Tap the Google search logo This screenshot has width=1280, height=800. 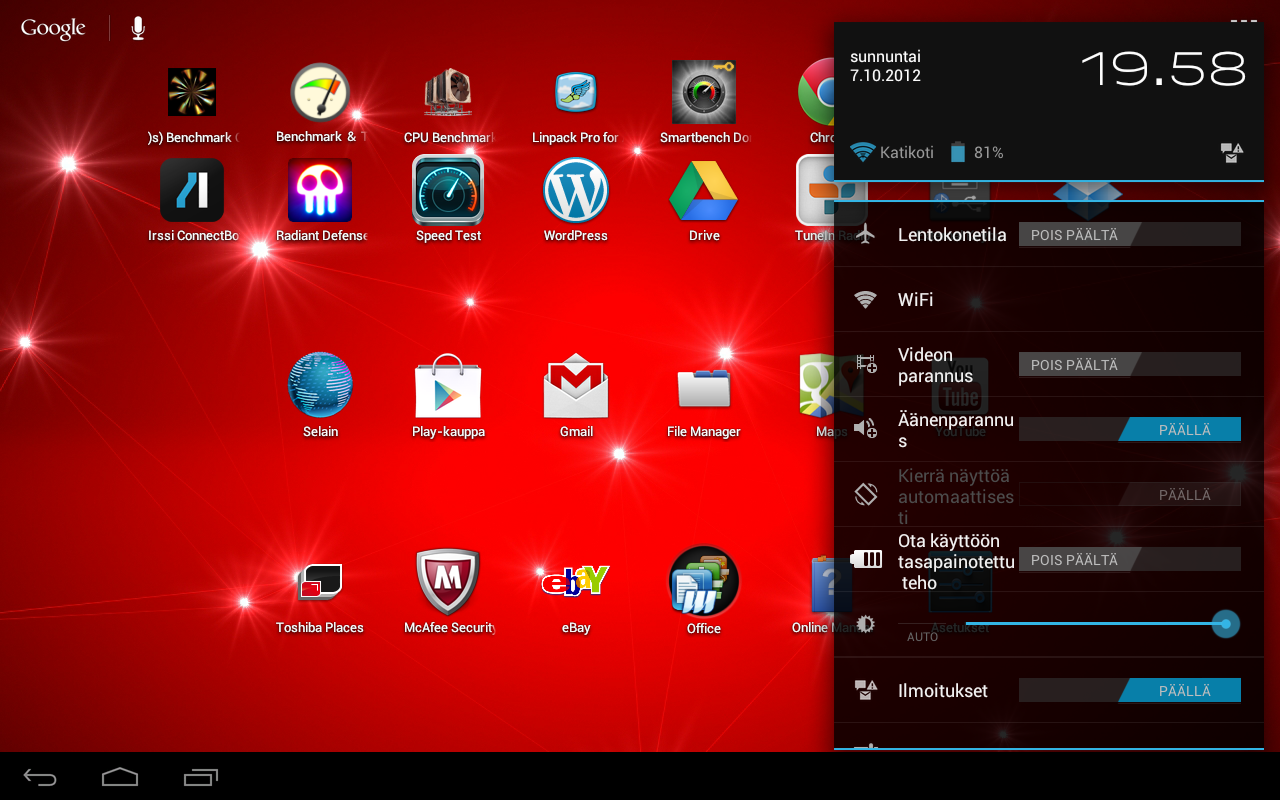click(x=53, y=28)
